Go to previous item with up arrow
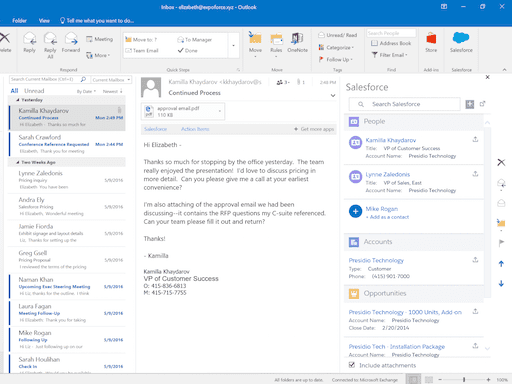The width and height of the screenshot is (512, 384). point(501,264)
